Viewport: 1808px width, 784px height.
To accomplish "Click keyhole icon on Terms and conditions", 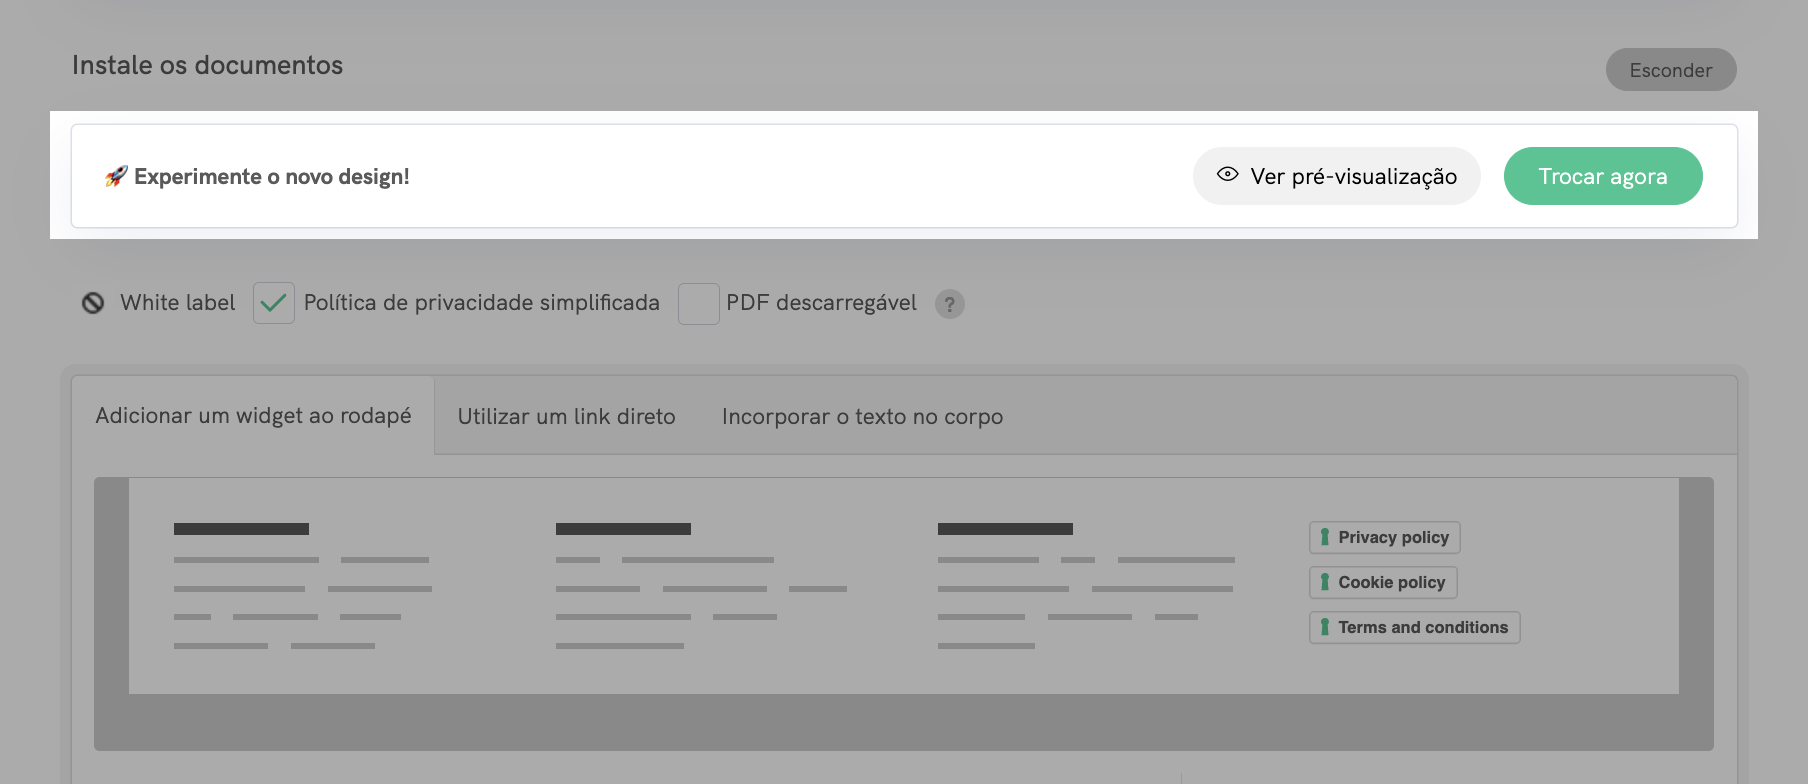I will (1325, 627).
